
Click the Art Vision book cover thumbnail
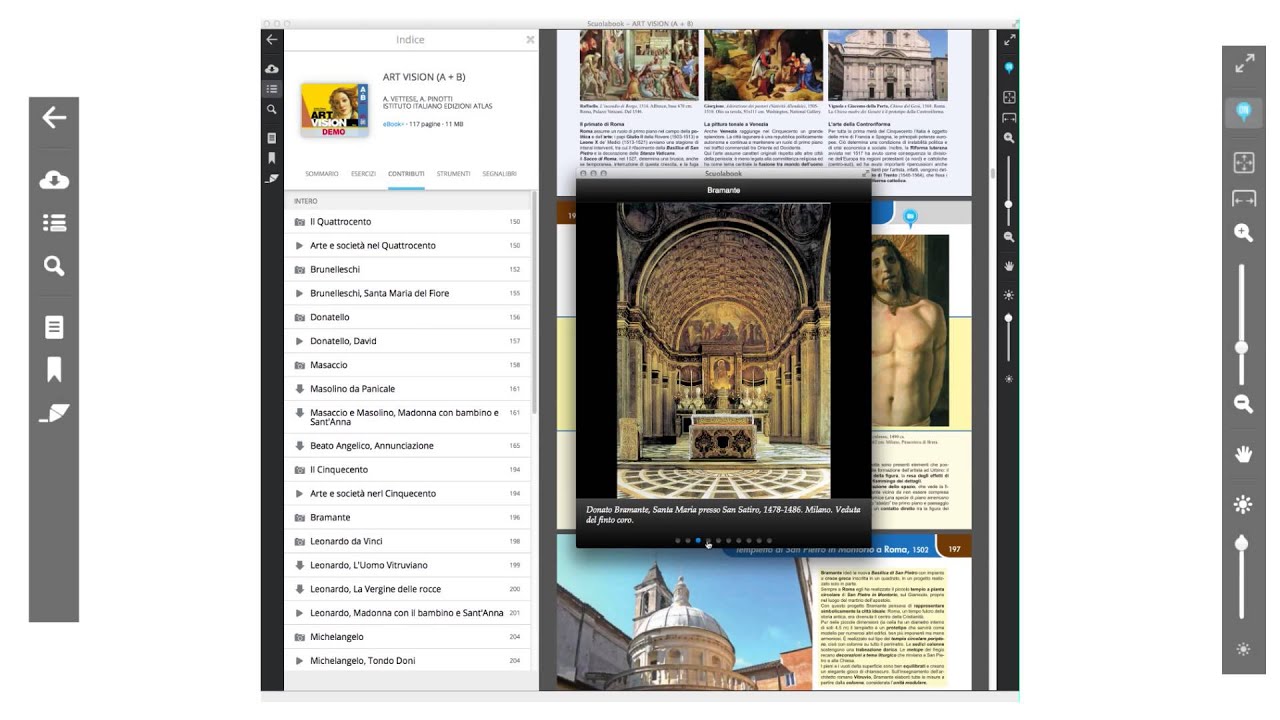pyautogui.click(x=334, y=109)
